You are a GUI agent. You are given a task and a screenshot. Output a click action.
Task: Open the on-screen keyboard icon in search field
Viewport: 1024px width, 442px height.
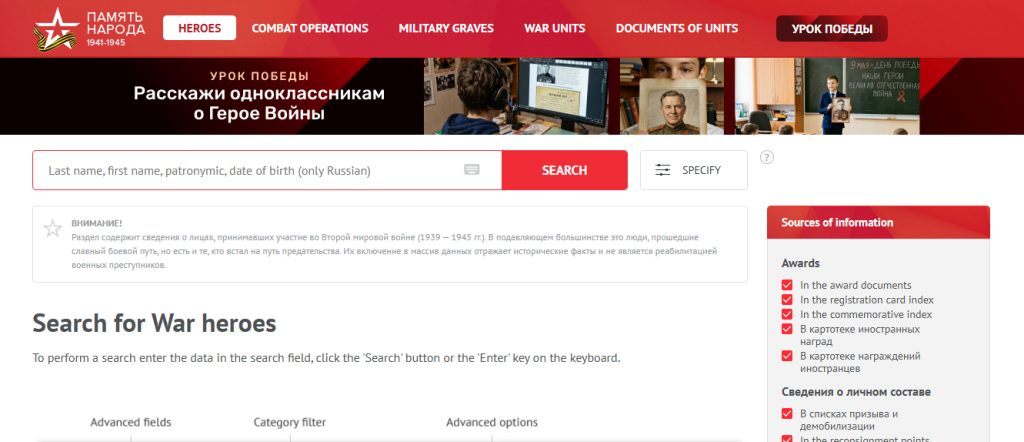(472, 170)
